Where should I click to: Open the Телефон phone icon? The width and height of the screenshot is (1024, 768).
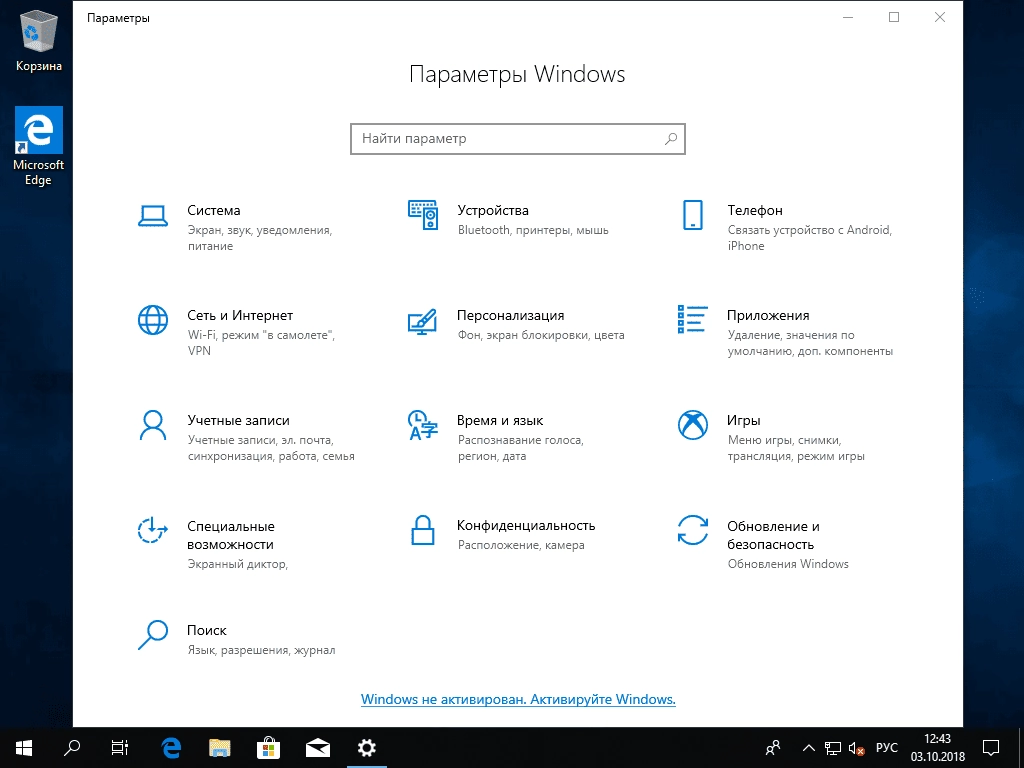point(692,215)
